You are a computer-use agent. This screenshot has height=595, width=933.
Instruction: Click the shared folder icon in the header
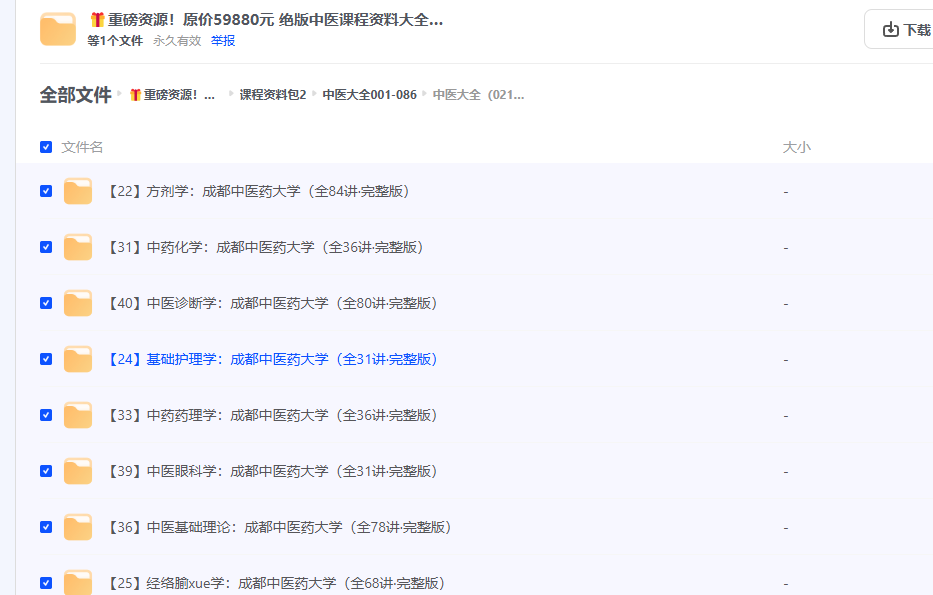pos(58,29)
